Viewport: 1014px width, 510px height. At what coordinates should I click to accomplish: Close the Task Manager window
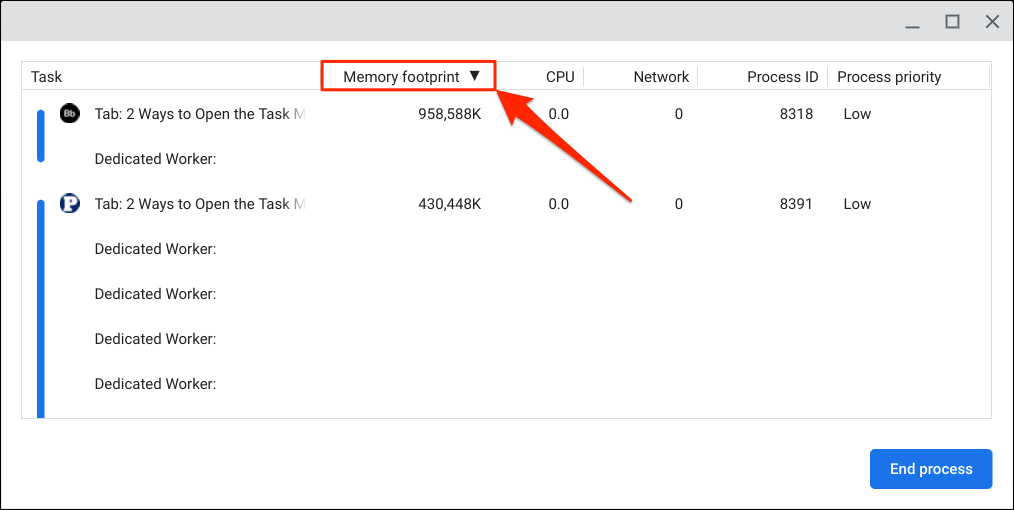992,22
